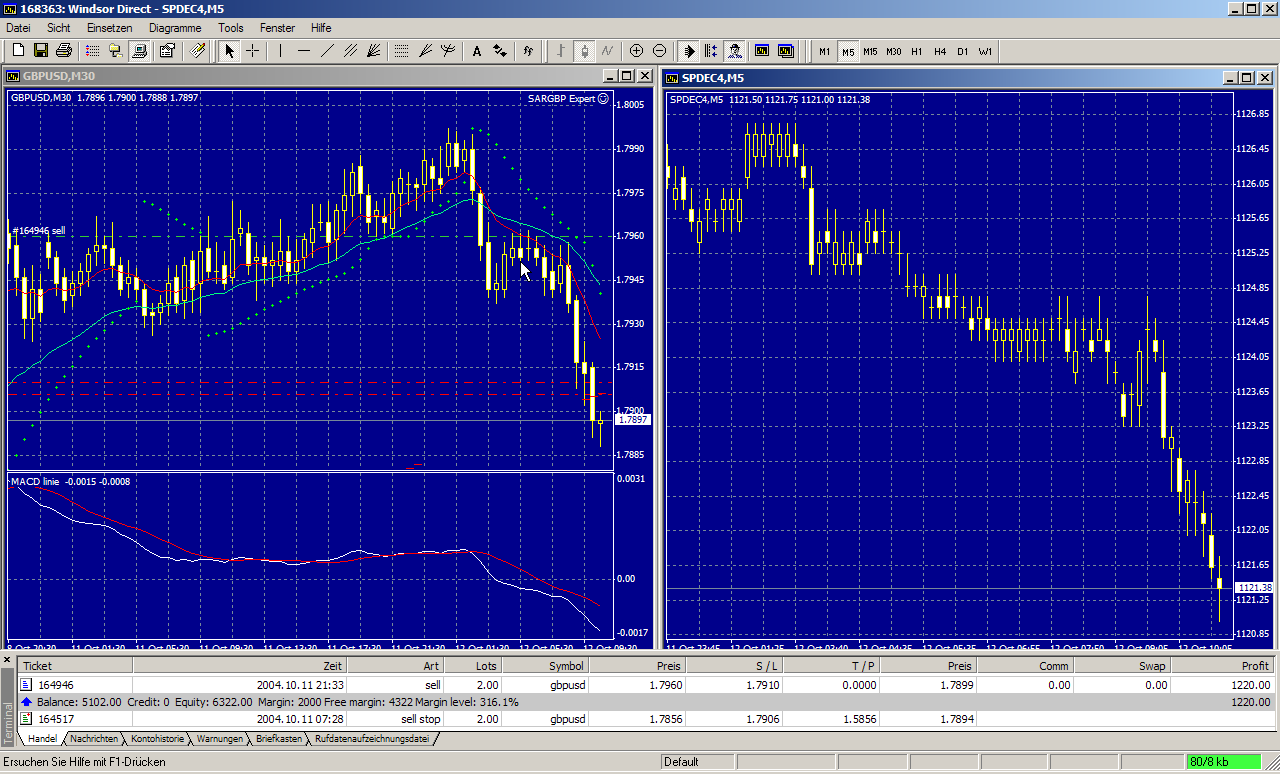Viewport: 1280px width, 774px height.
Task: Switch to the Kontohistorie tab
Action: tap(158, 739)
